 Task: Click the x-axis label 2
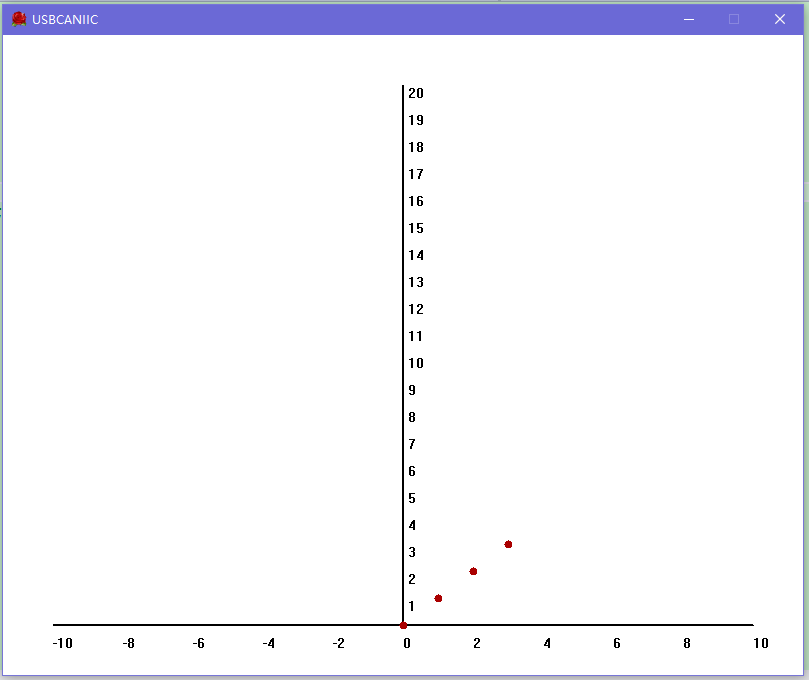477,643
